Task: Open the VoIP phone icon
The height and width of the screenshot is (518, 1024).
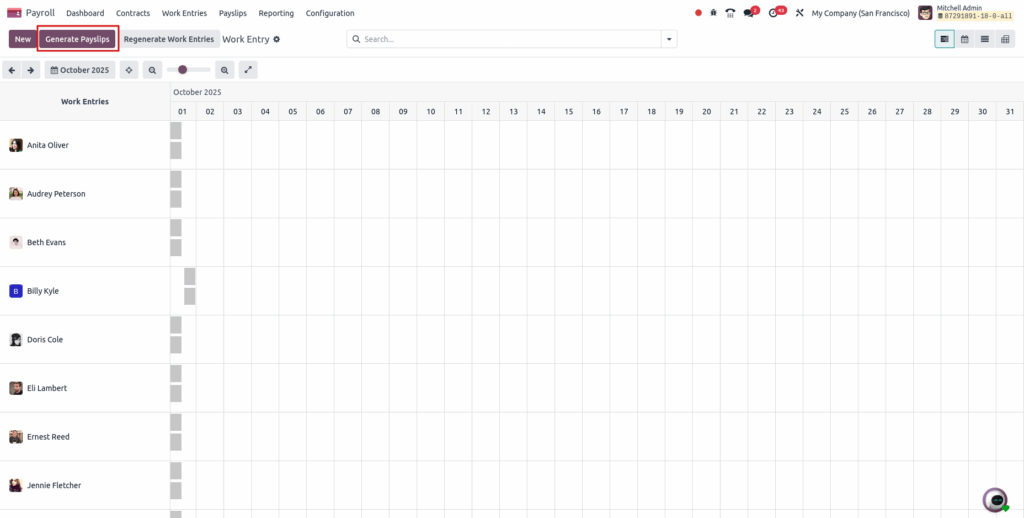Action: click(x=730, y=13)
